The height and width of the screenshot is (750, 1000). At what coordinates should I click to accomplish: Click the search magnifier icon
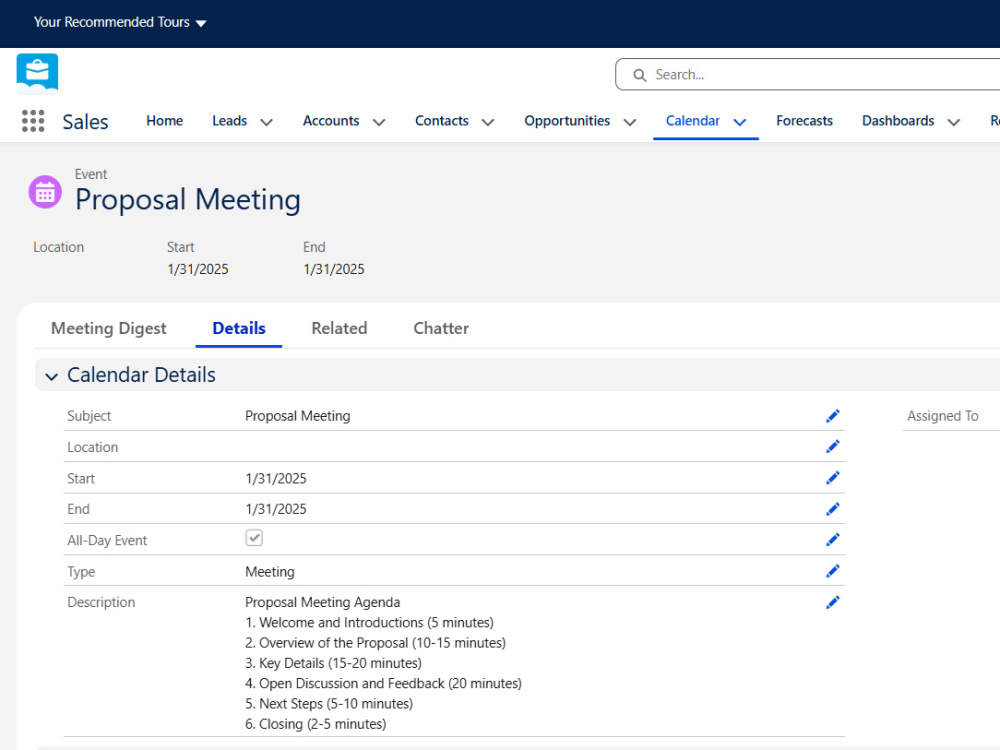639,75
